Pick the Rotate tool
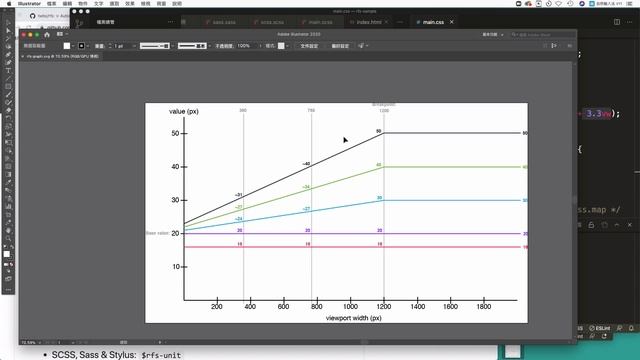Viewport: 640px width, 360px height. click(x=8, y=118)
